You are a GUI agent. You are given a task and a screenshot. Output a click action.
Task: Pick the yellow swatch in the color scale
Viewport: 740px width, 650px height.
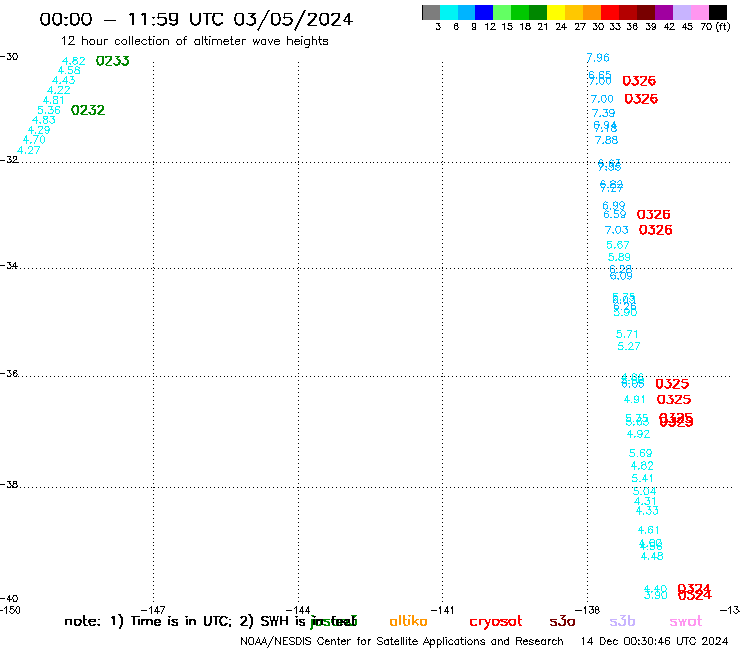coord(556,12)
